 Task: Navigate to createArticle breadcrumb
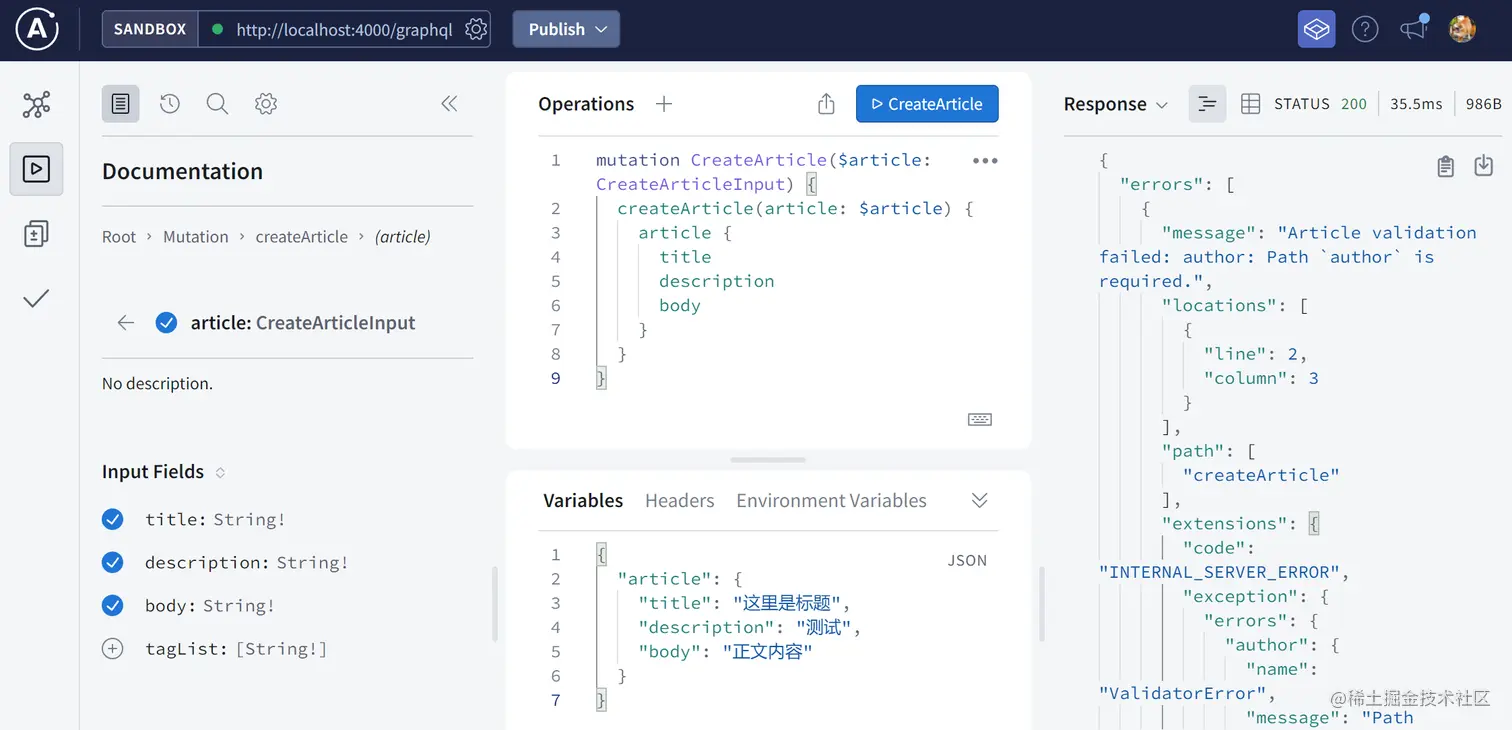302,237
